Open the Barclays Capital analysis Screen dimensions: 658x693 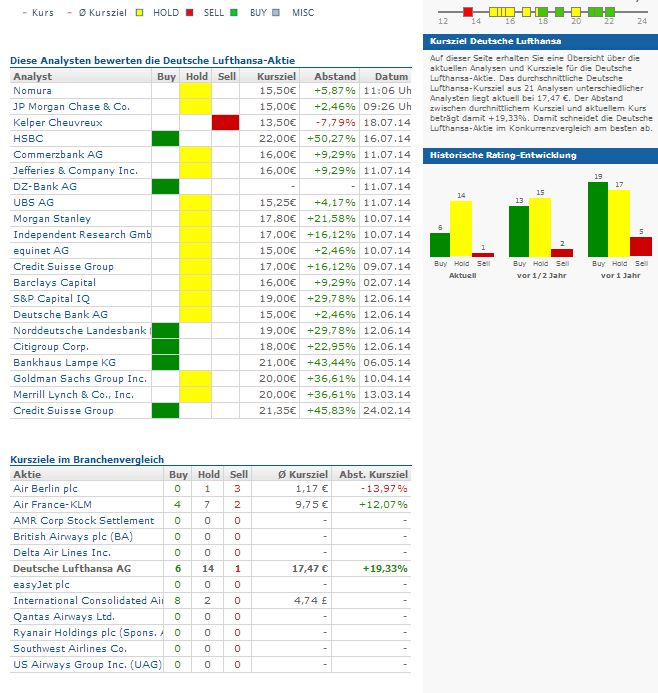coord(54,282)
